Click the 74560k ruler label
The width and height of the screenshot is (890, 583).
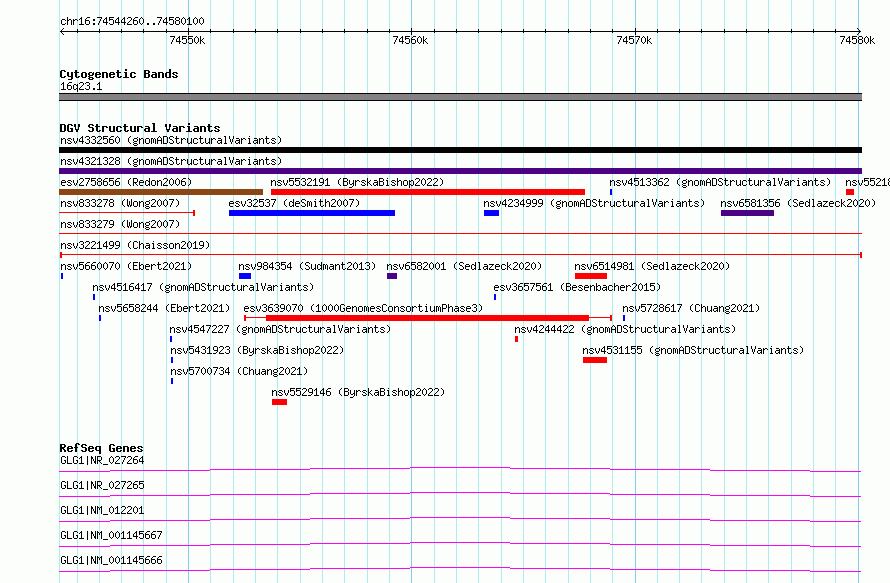pos(410,40)
